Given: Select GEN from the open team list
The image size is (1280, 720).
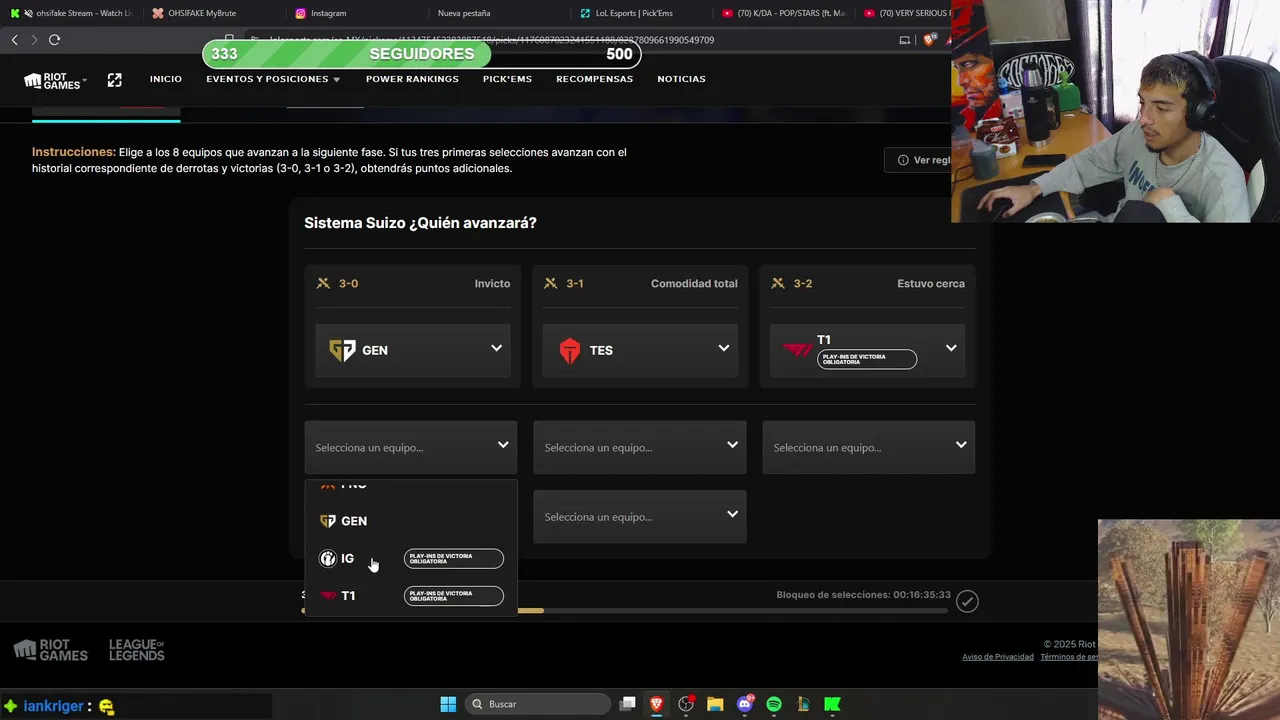Looking at the screenshot, I should click(x=411, y=521).
